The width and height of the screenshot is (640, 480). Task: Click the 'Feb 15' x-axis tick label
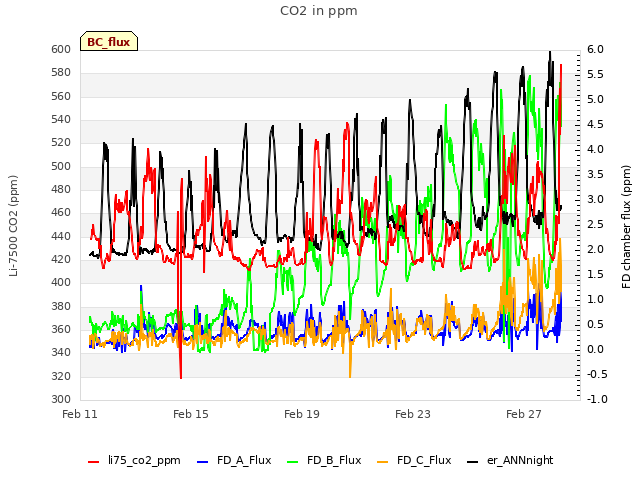tap(191, 414)
